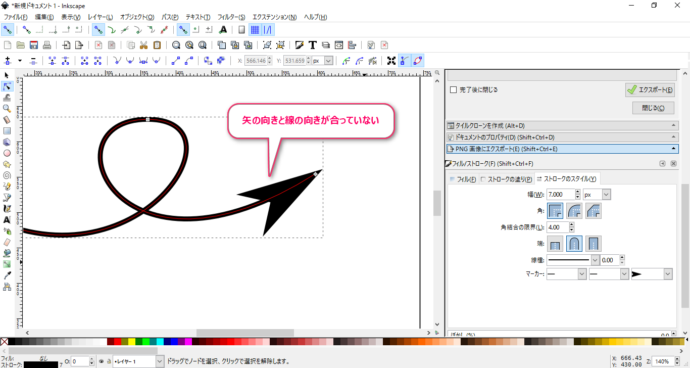Close the Fill/Stroke dialog panel
This screenshot has height=368, width=690.
[673, 163]
